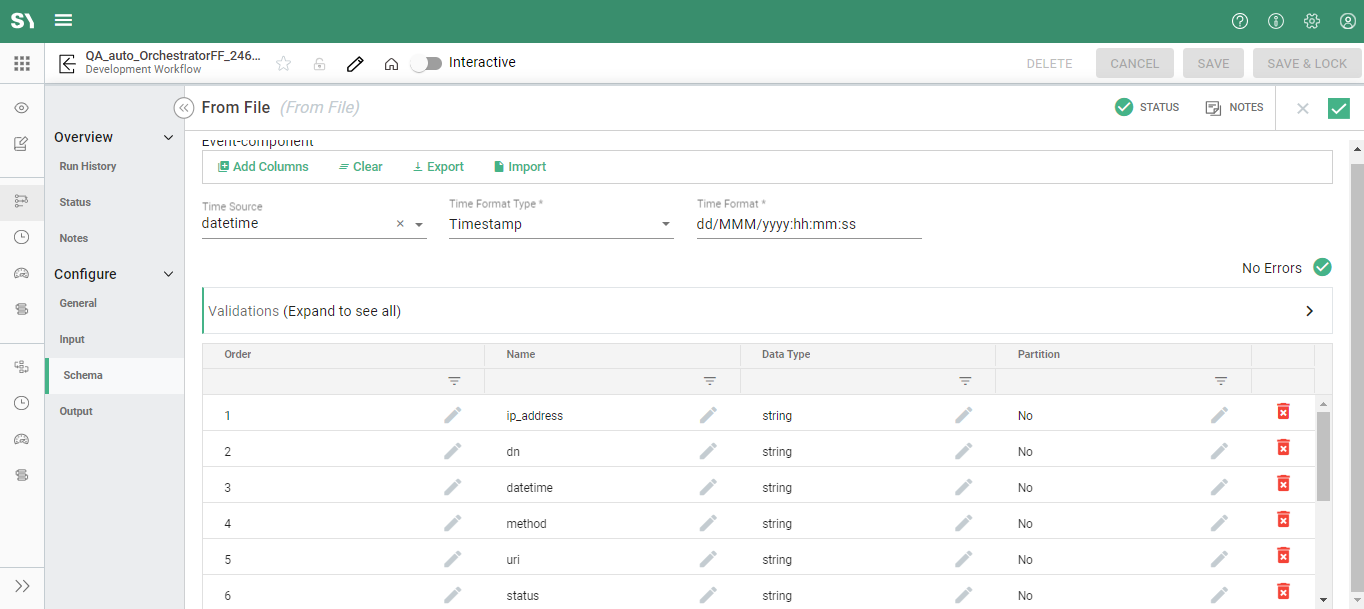The height and width of the screenshot is (609, 1364).
Task: Click the NOTES button in component header
Action: [x=1234, y=107]
